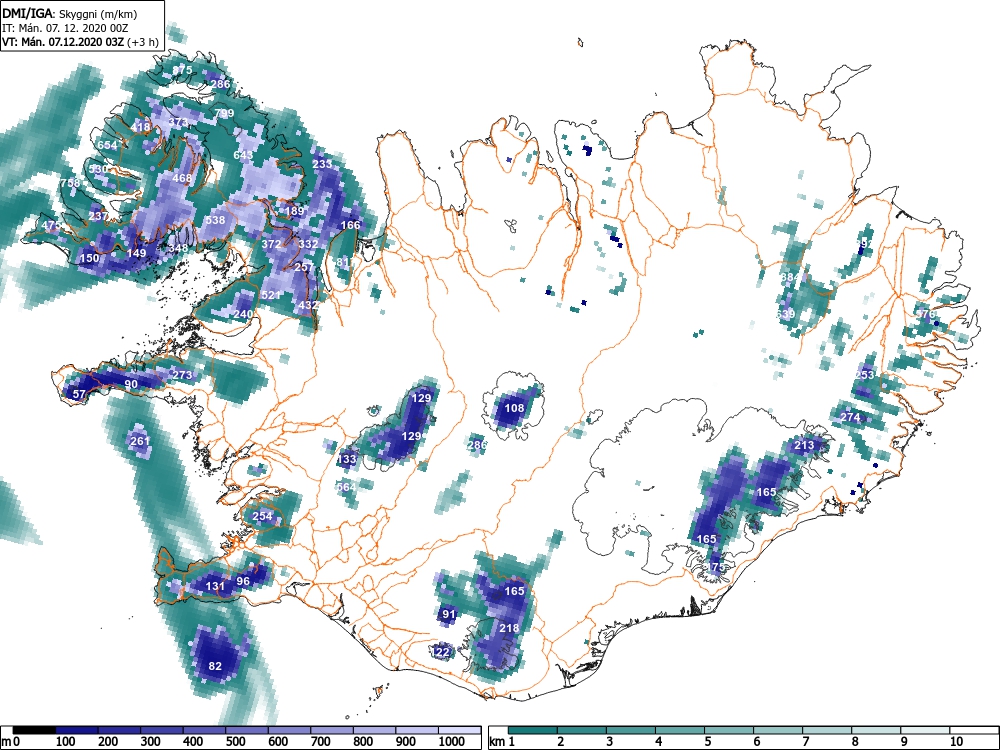The width and height of the screenshot is (1000, 750).
Task: Click the palest lavender swatch above '1000'
Action: 459,730
